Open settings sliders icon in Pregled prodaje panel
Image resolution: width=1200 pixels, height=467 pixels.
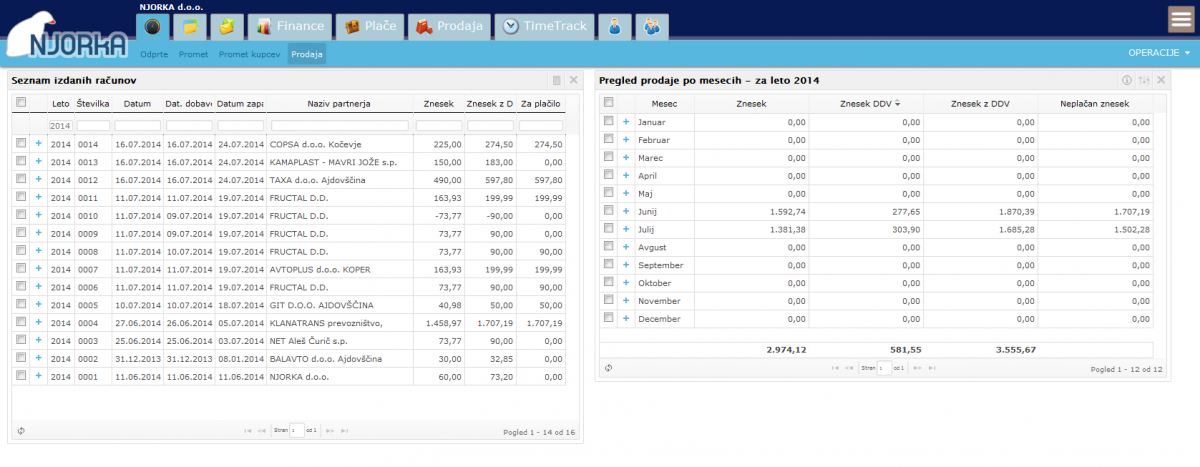click(x=1144, y=80)
